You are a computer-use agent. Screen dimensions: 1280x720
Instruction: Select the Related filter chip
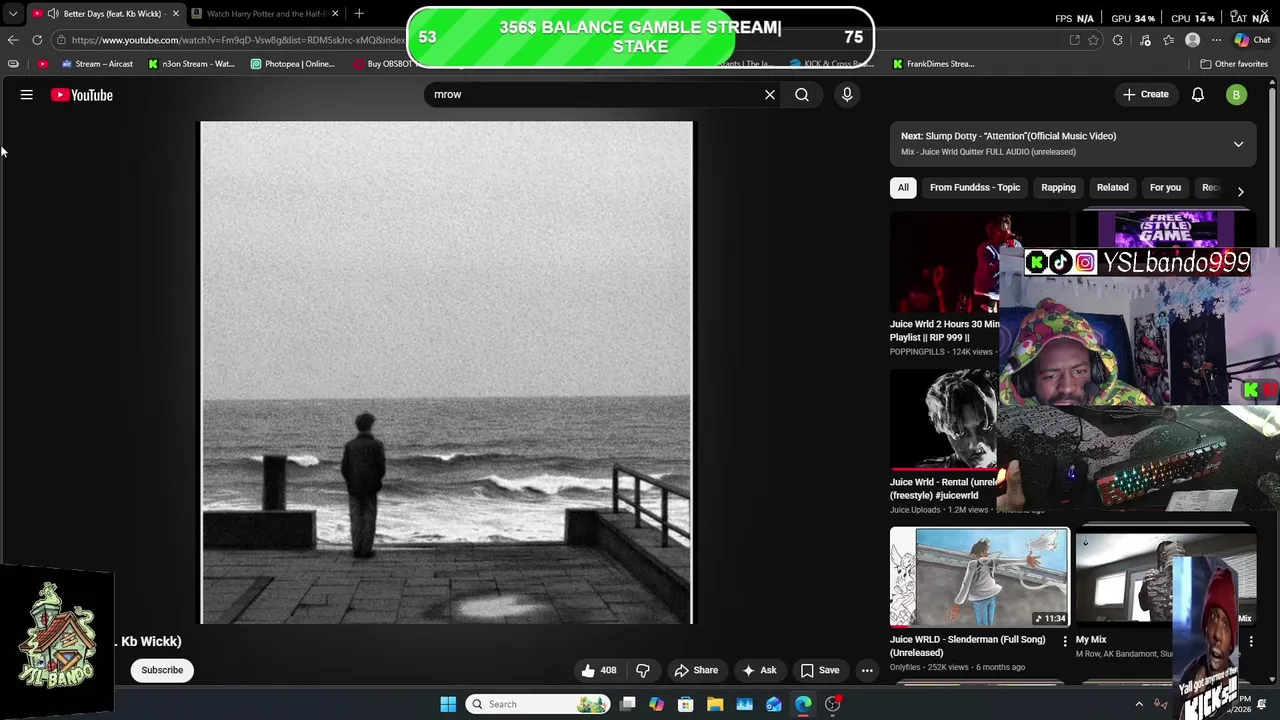[1112, 187]
